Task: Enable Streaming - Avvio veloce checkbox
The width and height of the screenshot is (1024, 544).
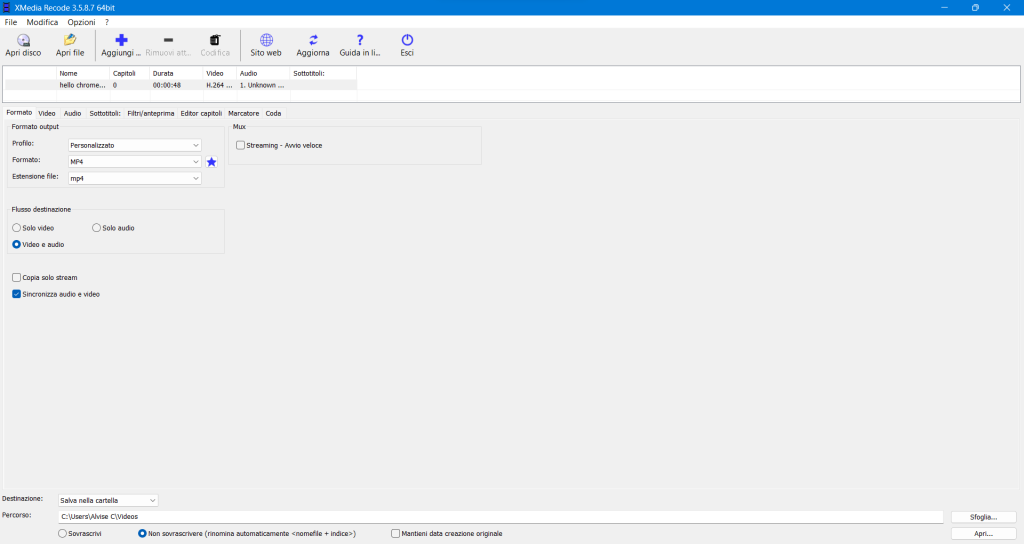Action: coord(241,145)
